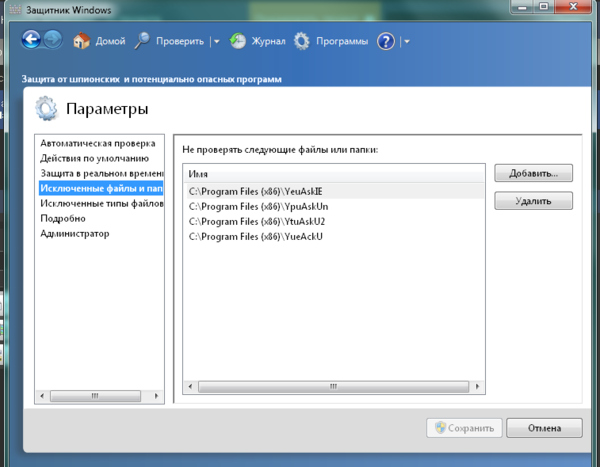Click the Forward navigation arrow
Viewport: 600px width, 467px height.
53,40
